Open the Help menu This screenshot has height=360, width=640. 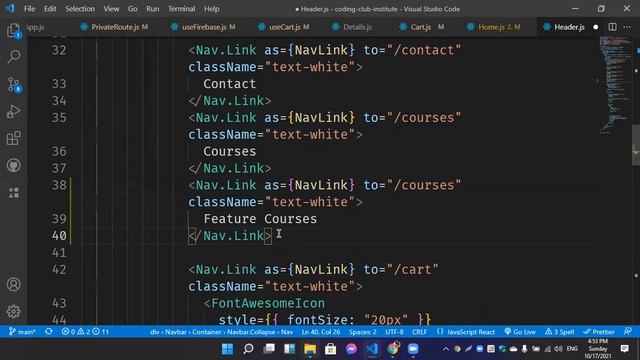tap(211, 9)
